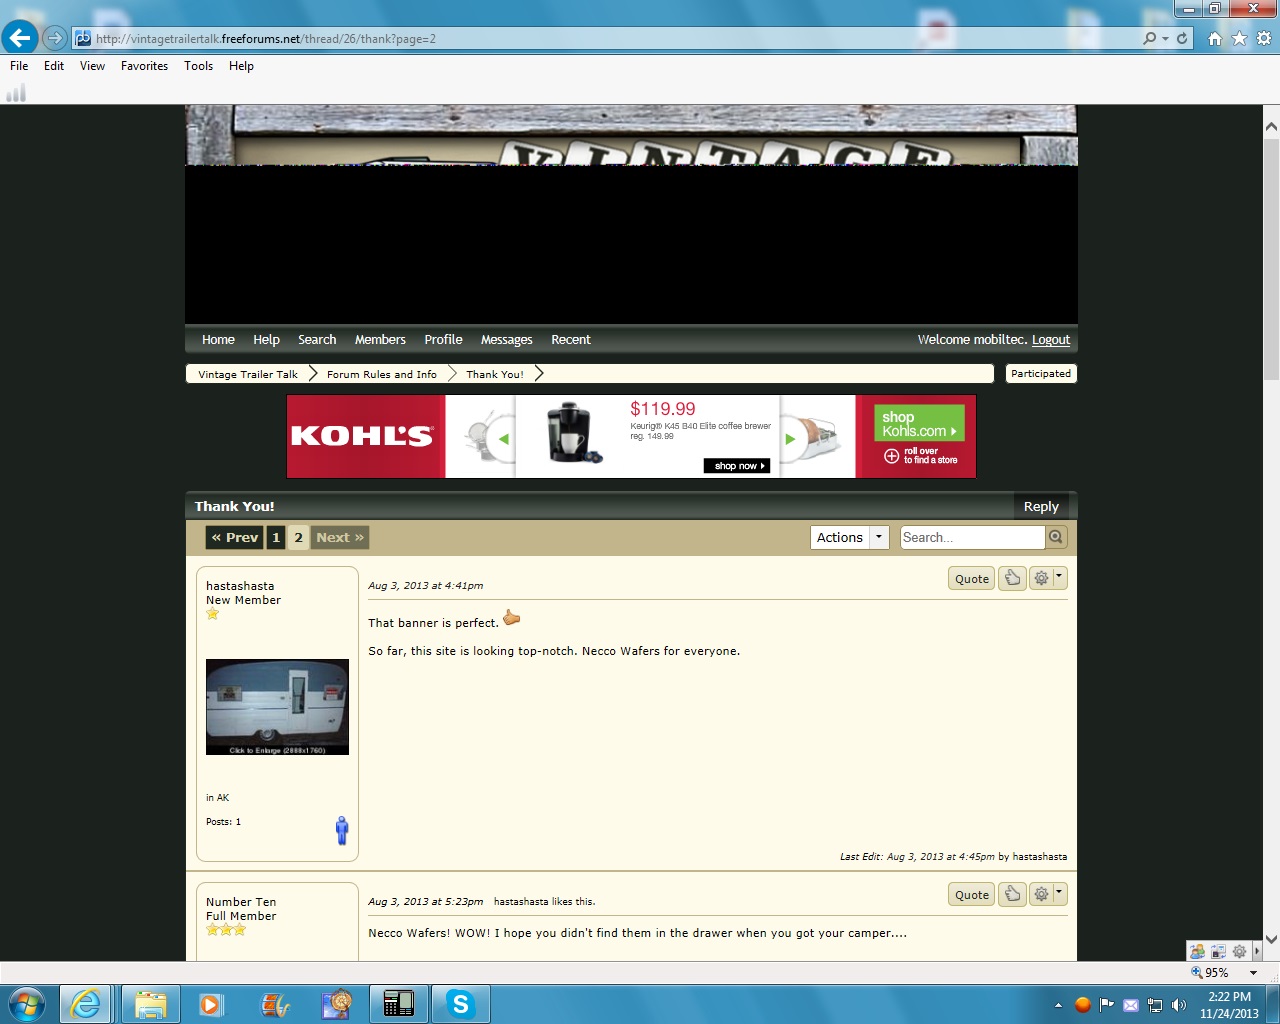The image size is (1280, 1024).
Task: Open the forum Profile page
Action: click(x=443, y=339)
